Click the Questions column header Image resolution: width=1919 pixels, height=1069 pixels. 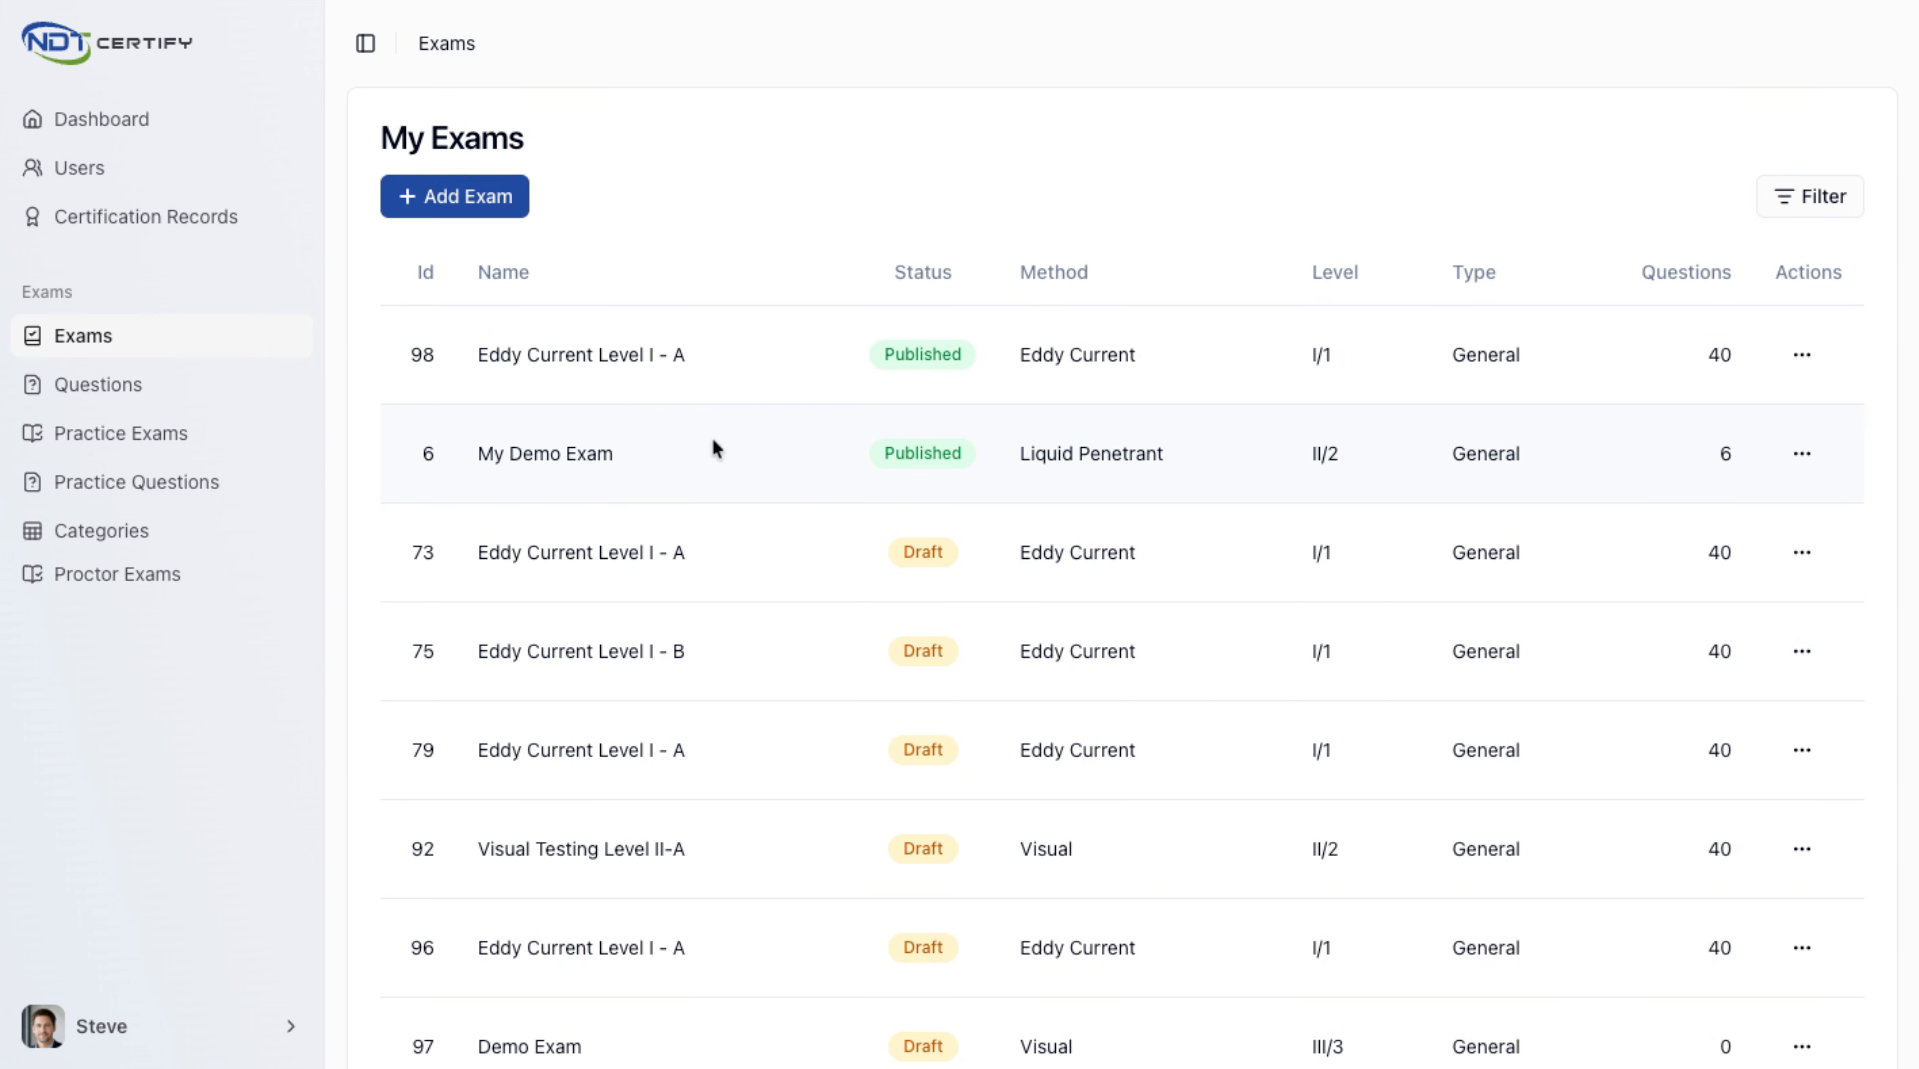pyautogui.click(x=1685, y=272)
